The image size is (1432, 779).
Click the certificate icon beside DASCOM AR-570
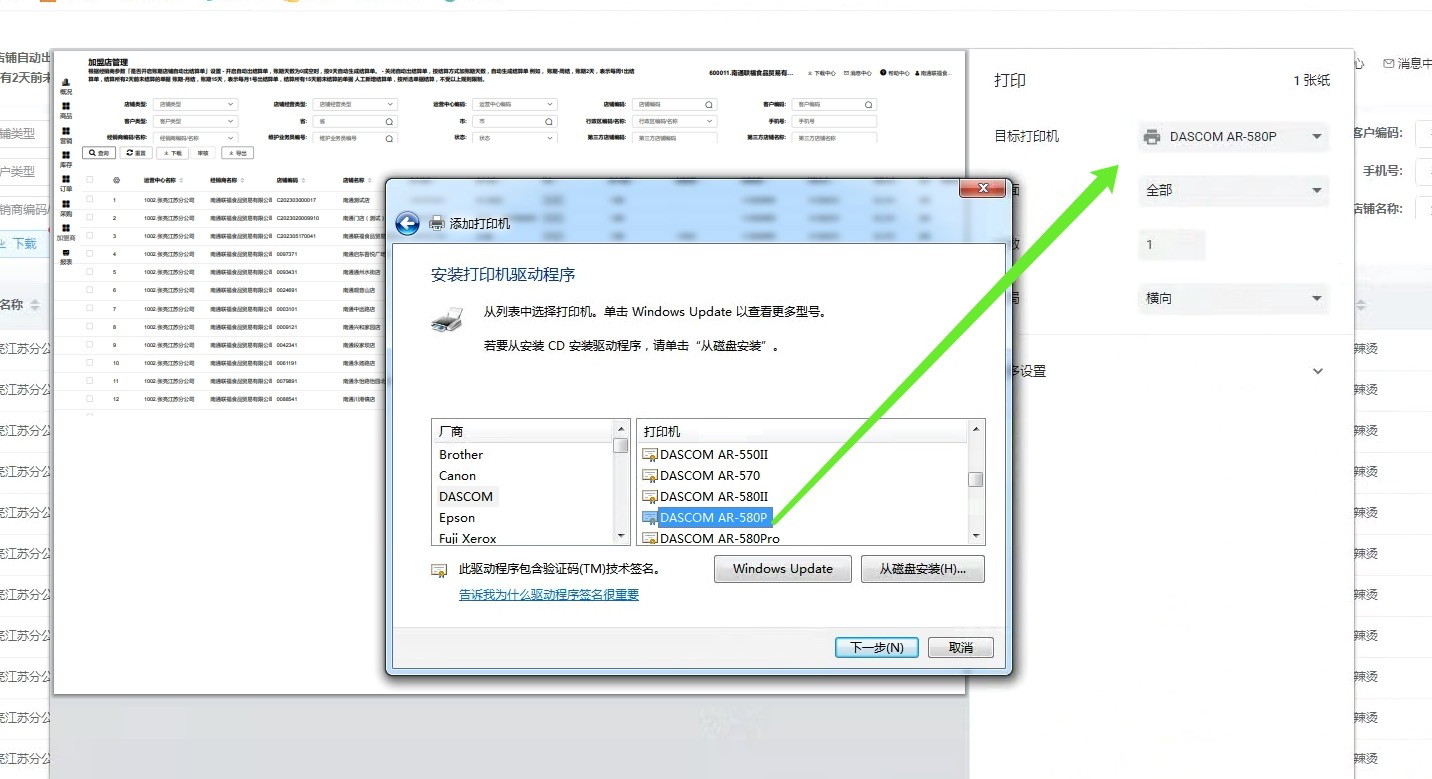[649, 476]
